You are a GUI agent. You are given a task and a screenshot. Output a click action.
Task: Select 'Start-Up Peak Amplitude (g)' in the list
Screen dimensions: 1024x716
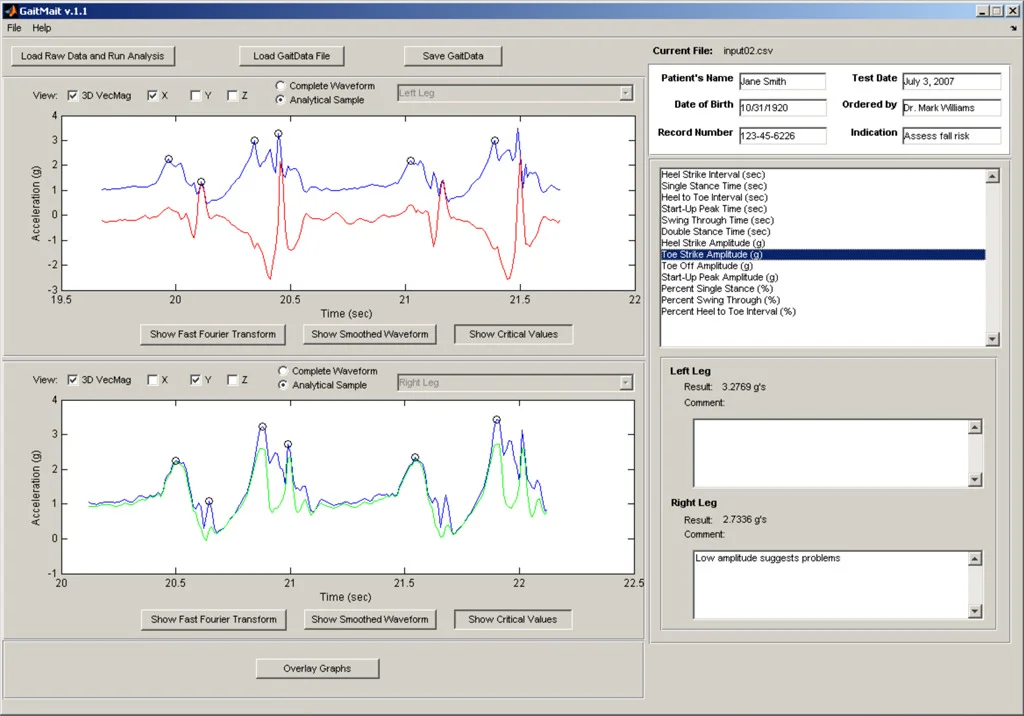coord(823,278)
